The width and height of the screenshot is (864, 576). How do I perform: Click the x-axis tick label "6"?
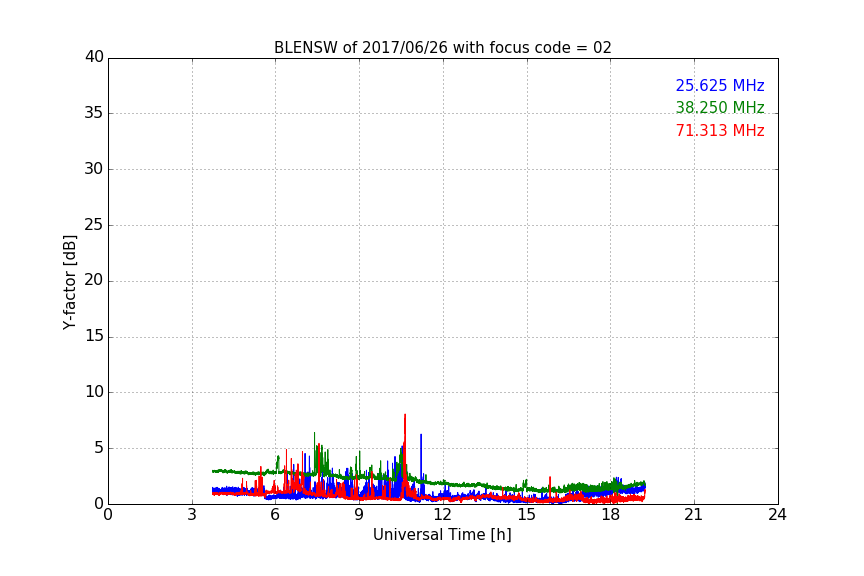pos(275,515)
